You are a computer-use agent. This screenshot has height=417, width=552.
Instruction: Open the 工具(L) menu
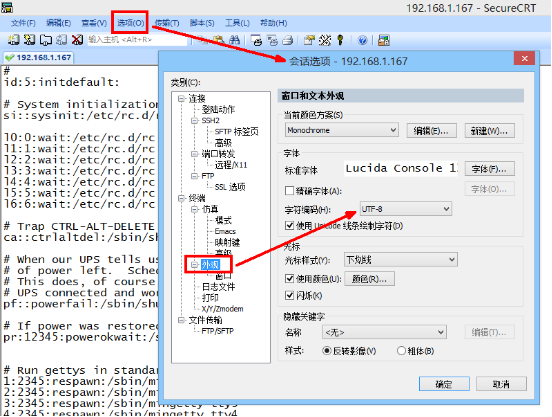click(x=237, y=23)
